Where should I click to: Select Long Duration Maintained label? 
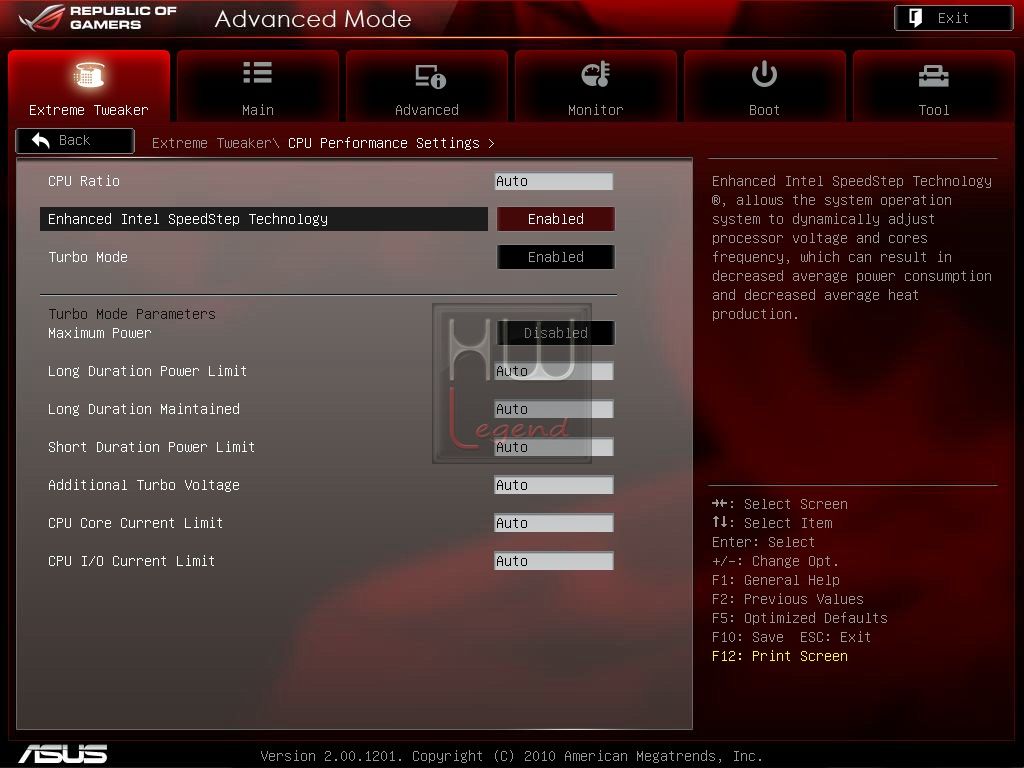click(144, 409)
